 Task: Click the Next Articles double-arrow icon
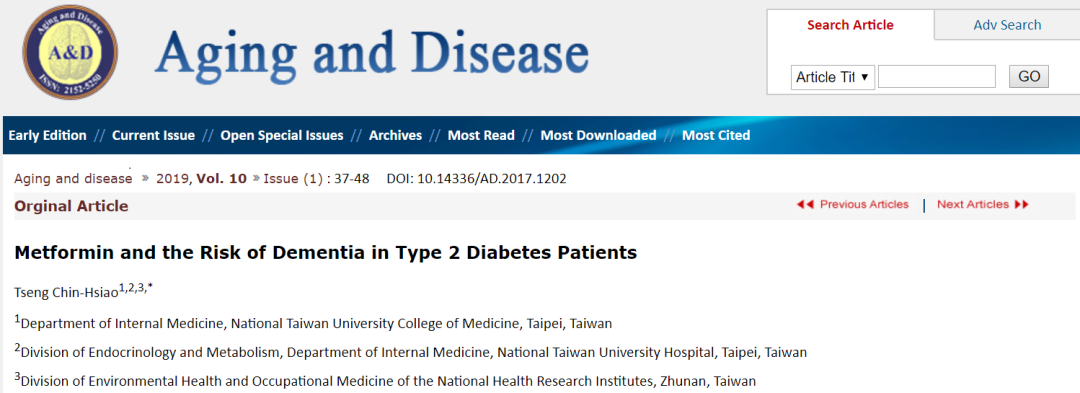[x=1021, y=204]
